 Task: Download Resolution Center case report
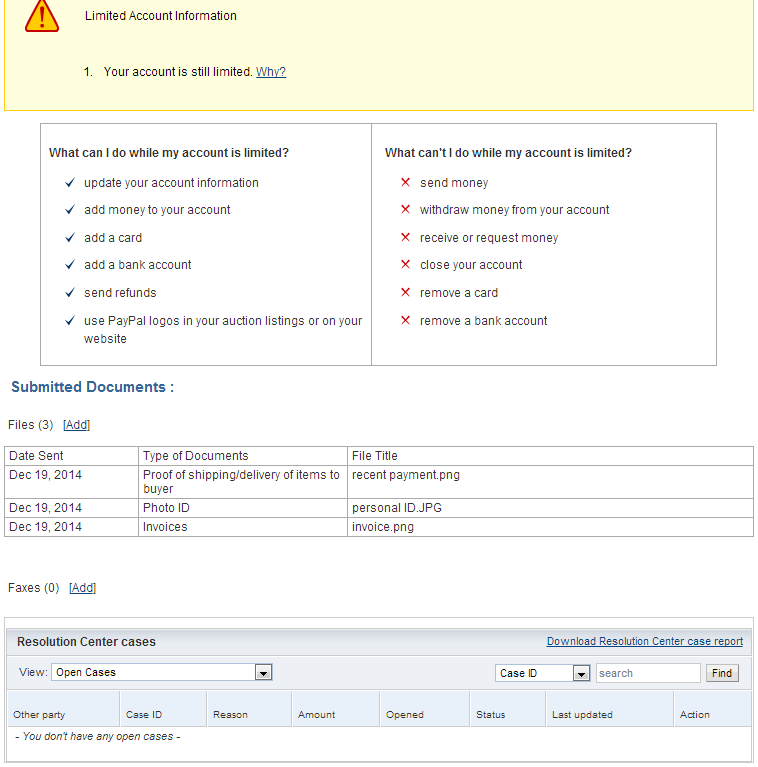(645, 642)
